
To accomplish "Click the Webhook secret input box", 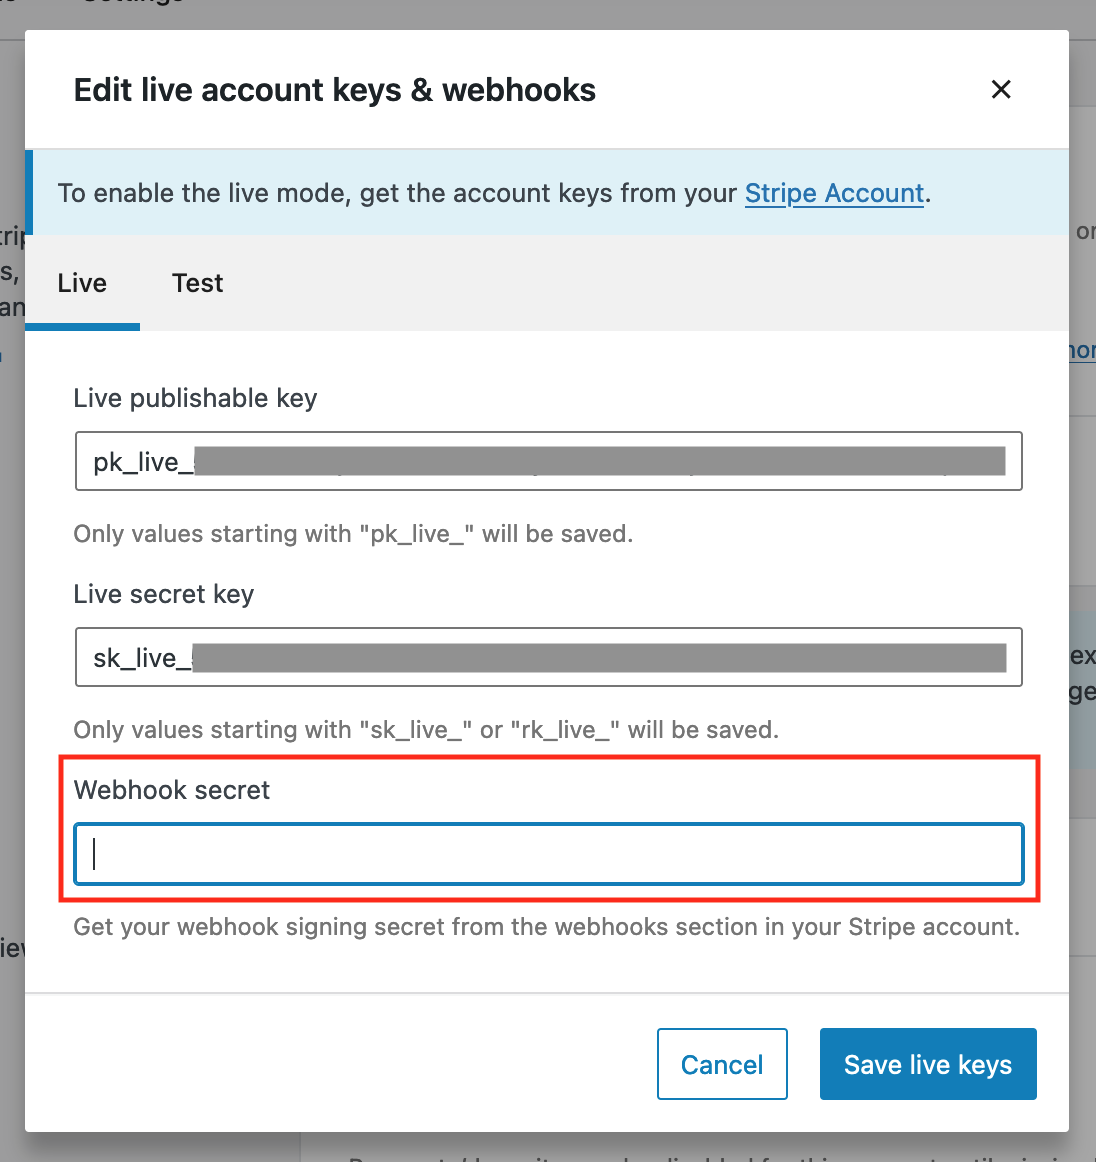I will click(x=548, y=854).
